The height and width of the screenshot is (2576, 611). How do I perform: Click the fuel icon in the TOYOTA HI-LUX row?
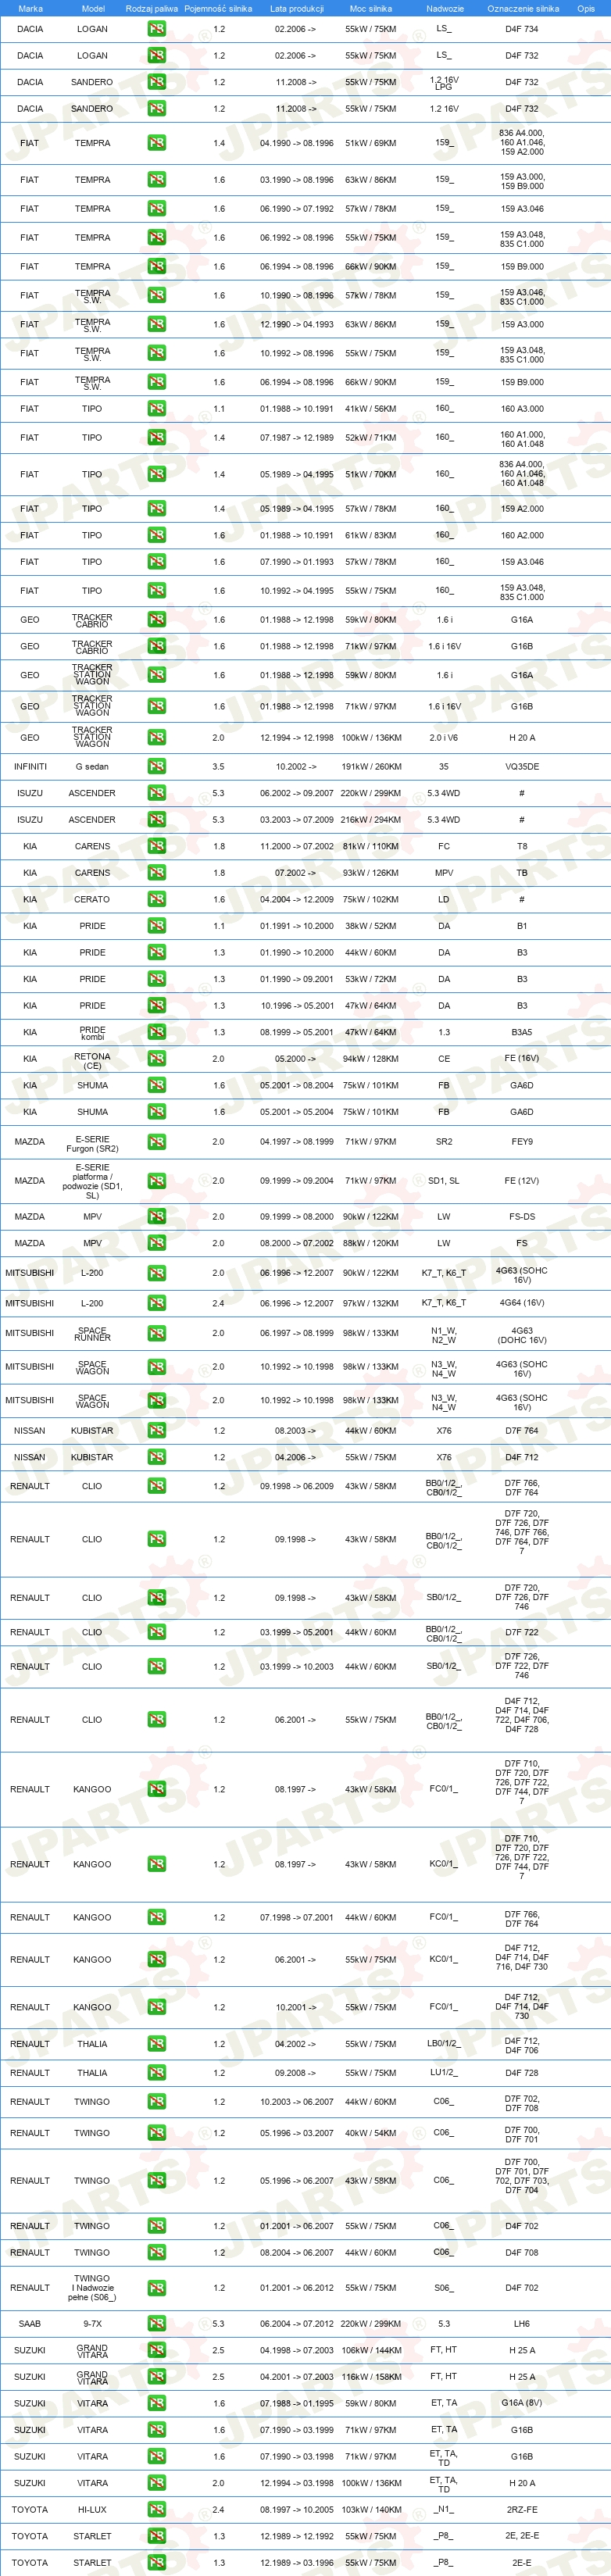tap(157, 2509)
